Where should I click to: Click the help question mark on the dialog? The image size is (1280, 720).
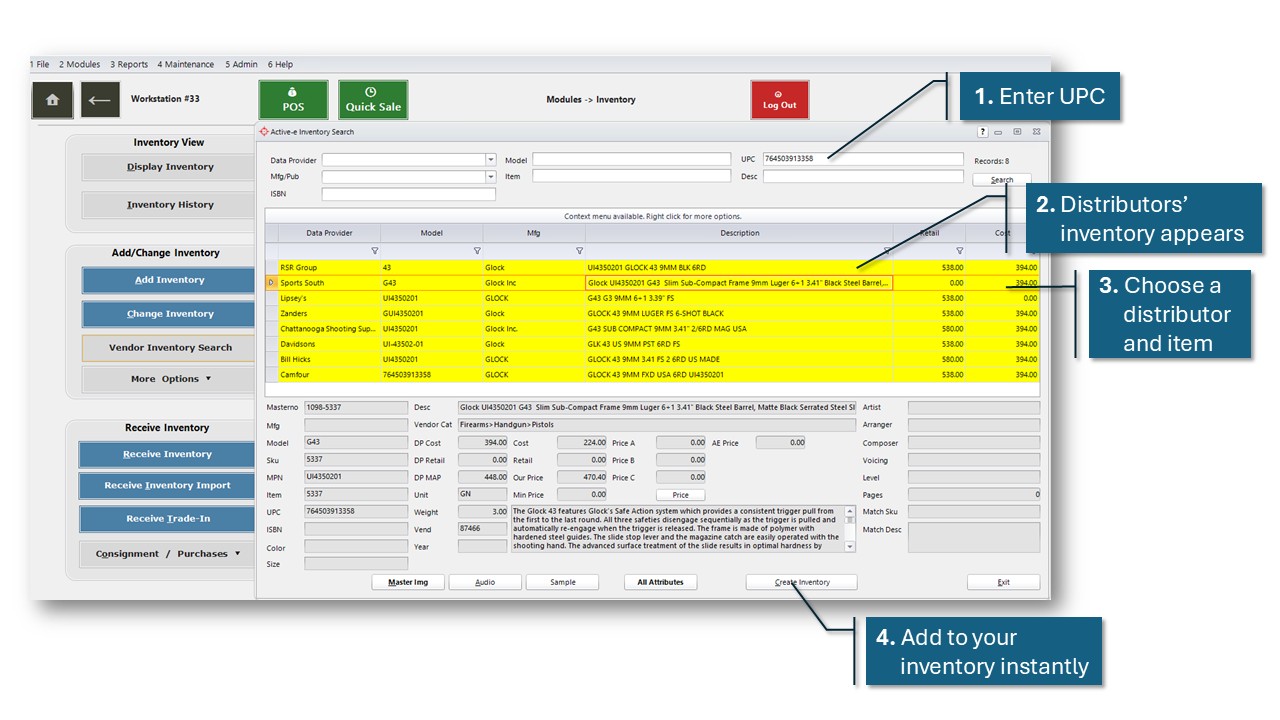981,131
